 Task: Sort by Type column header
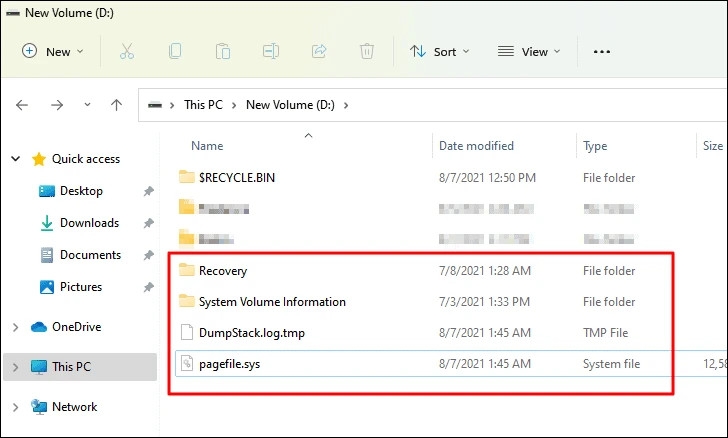click(595, 146)
